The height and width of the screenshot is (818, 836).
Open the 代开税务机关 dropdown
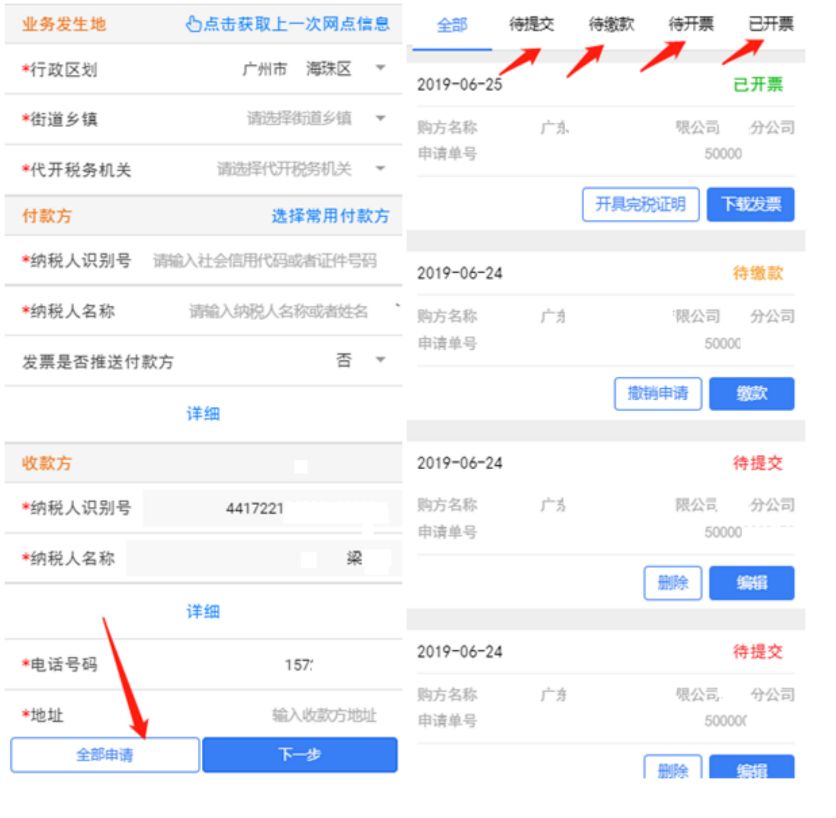[380, 169]
